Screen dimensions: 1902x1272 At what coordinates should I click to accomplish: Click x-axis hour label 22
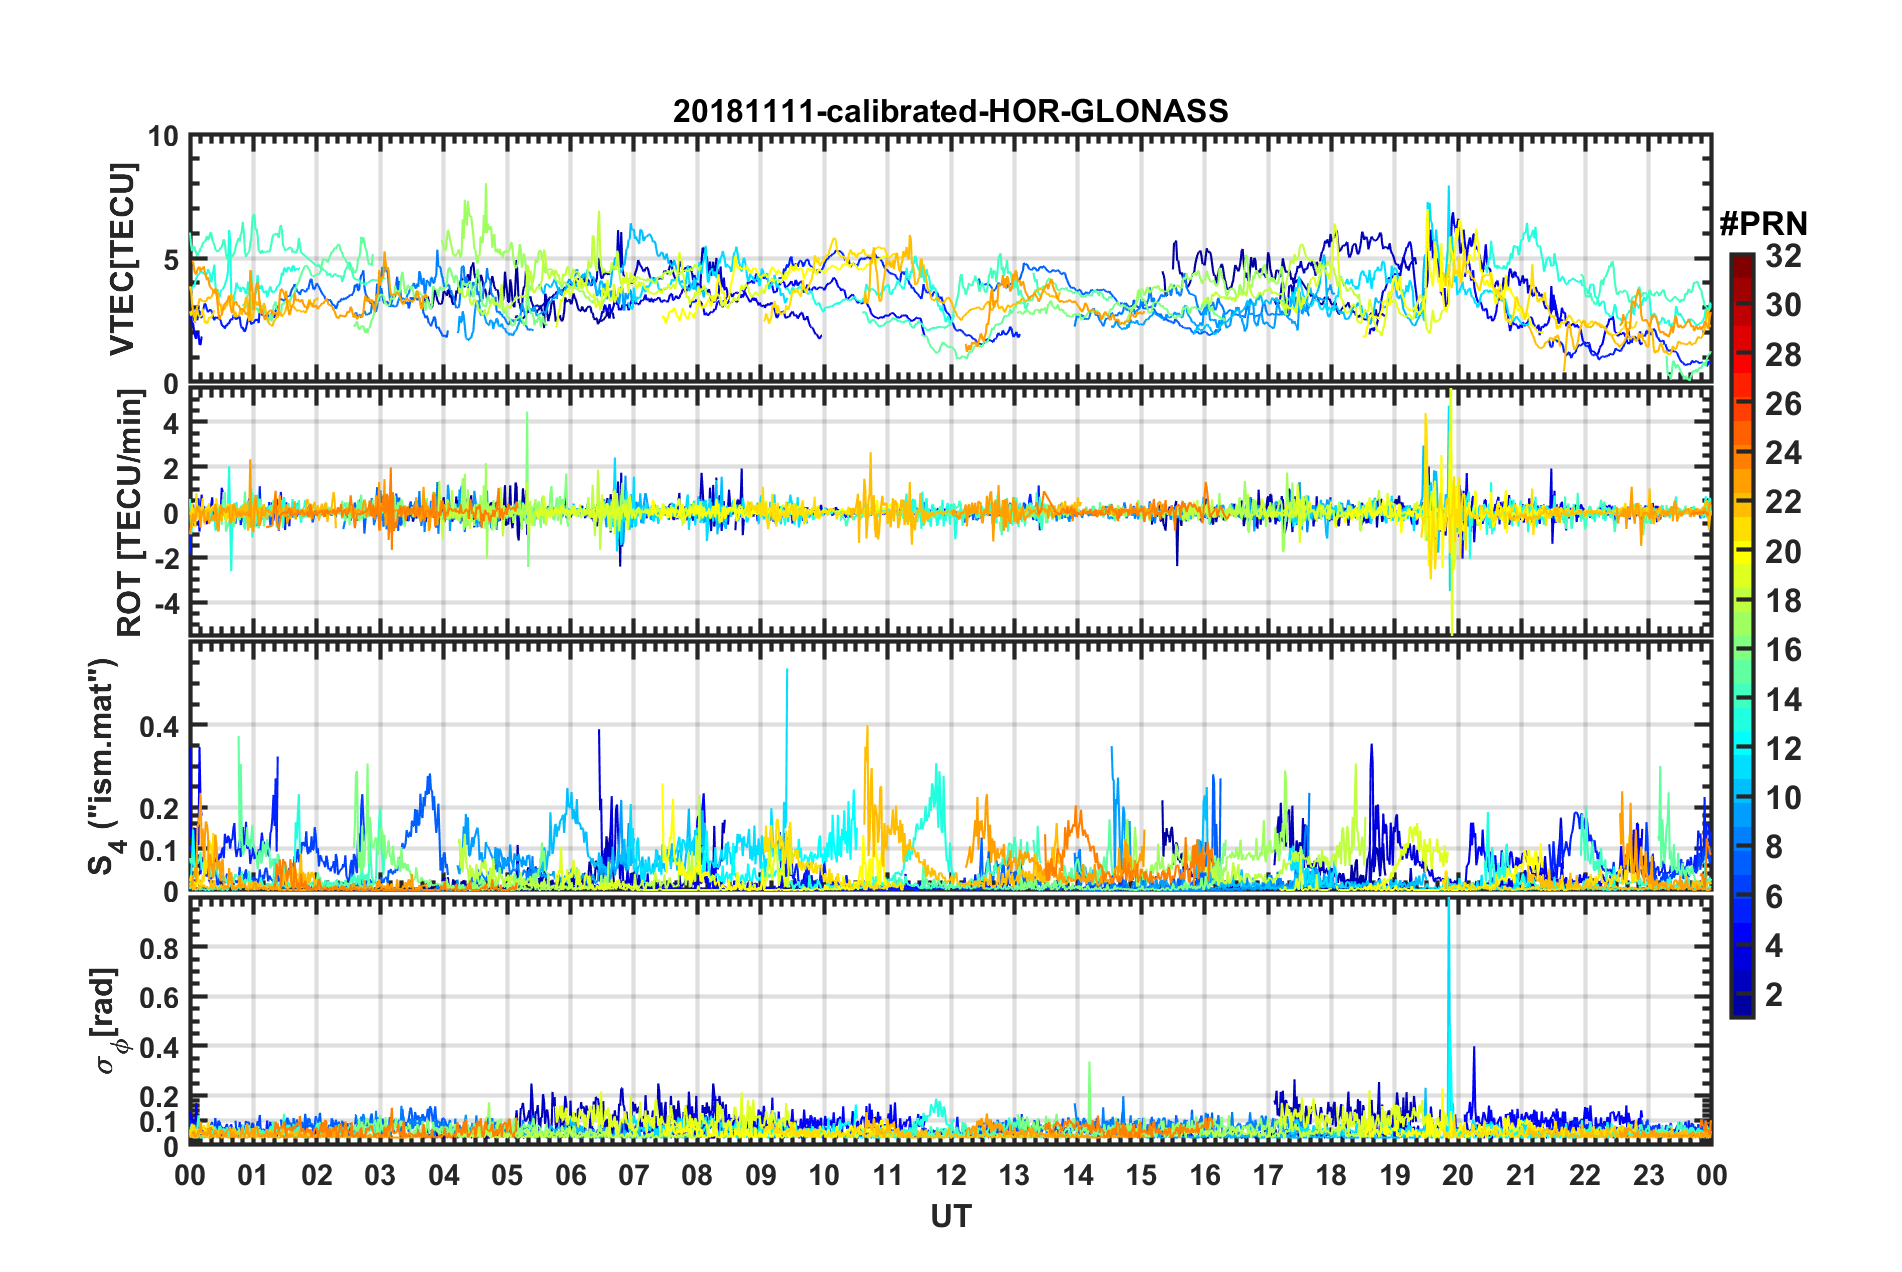pos(1585,1175)
